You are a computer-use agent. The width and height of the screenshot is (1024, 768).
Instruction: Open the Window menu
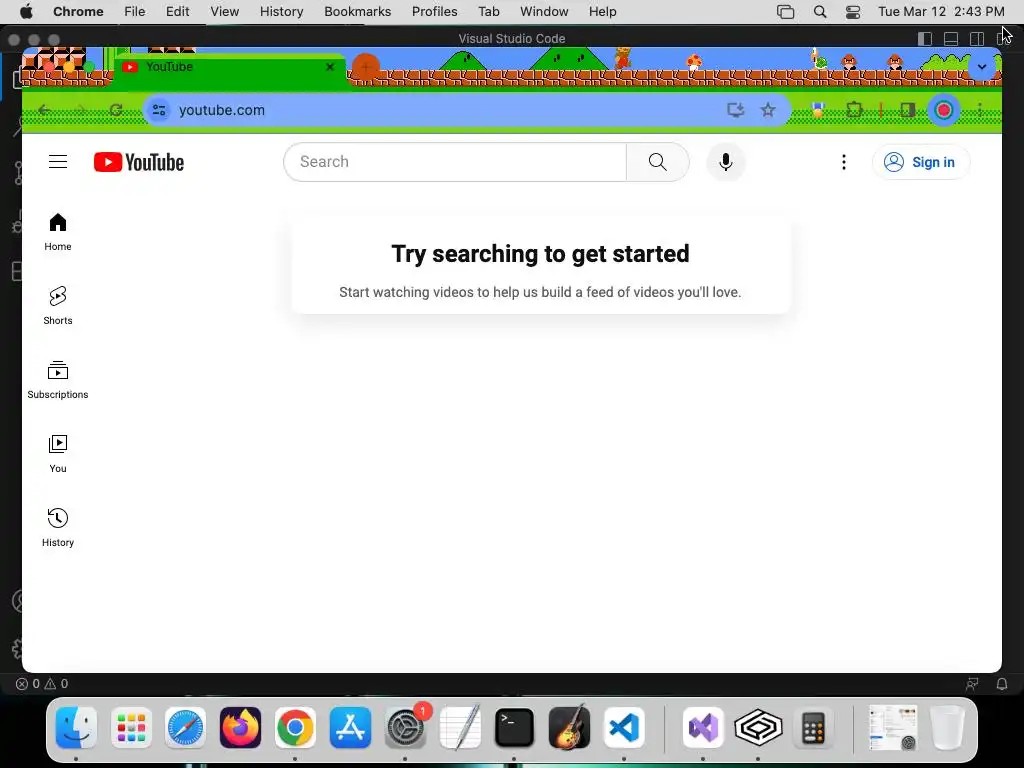544,12
